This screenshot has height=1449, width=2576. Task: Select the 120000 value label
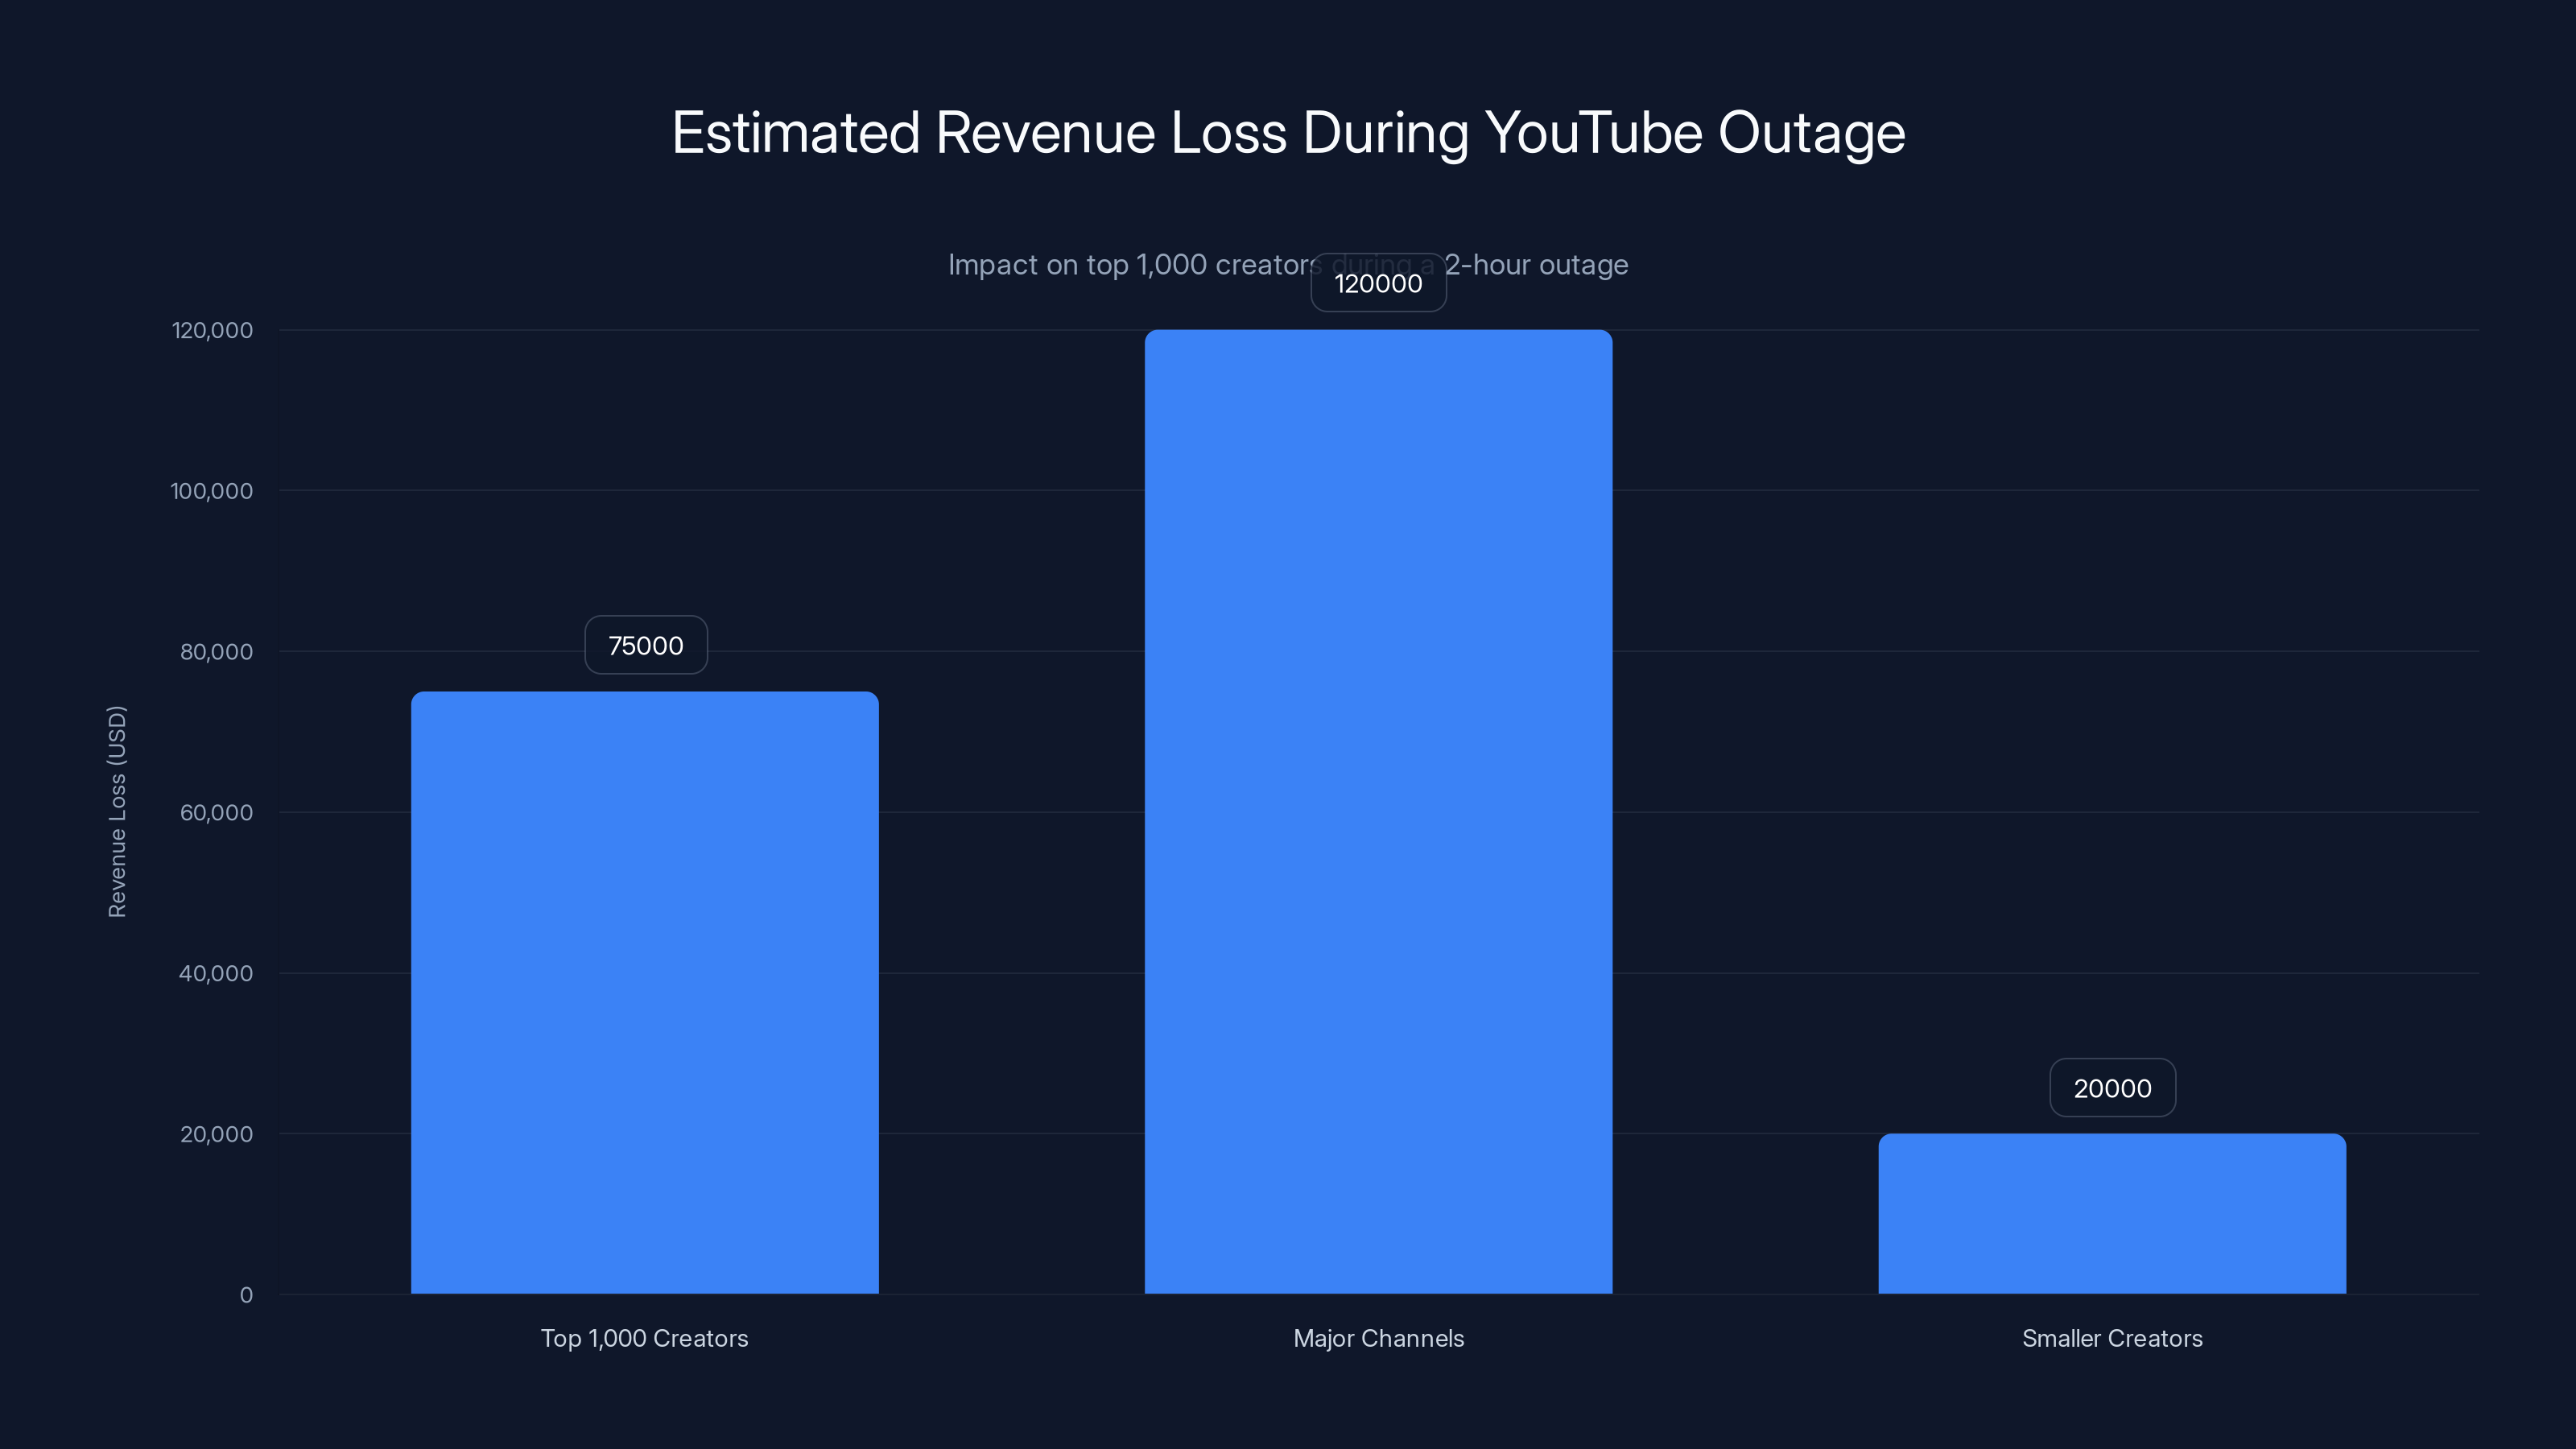[x=1378, y=283]
